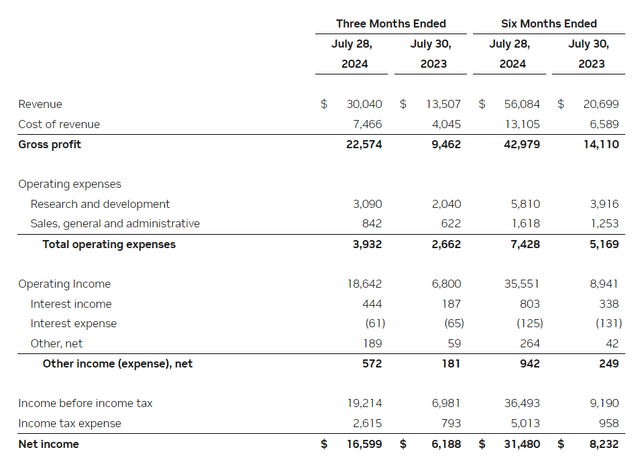Image resolution: width=640 pixels, height=458 pixels.
Task: Select net income value 16,599
Action: tap(364, 444)
